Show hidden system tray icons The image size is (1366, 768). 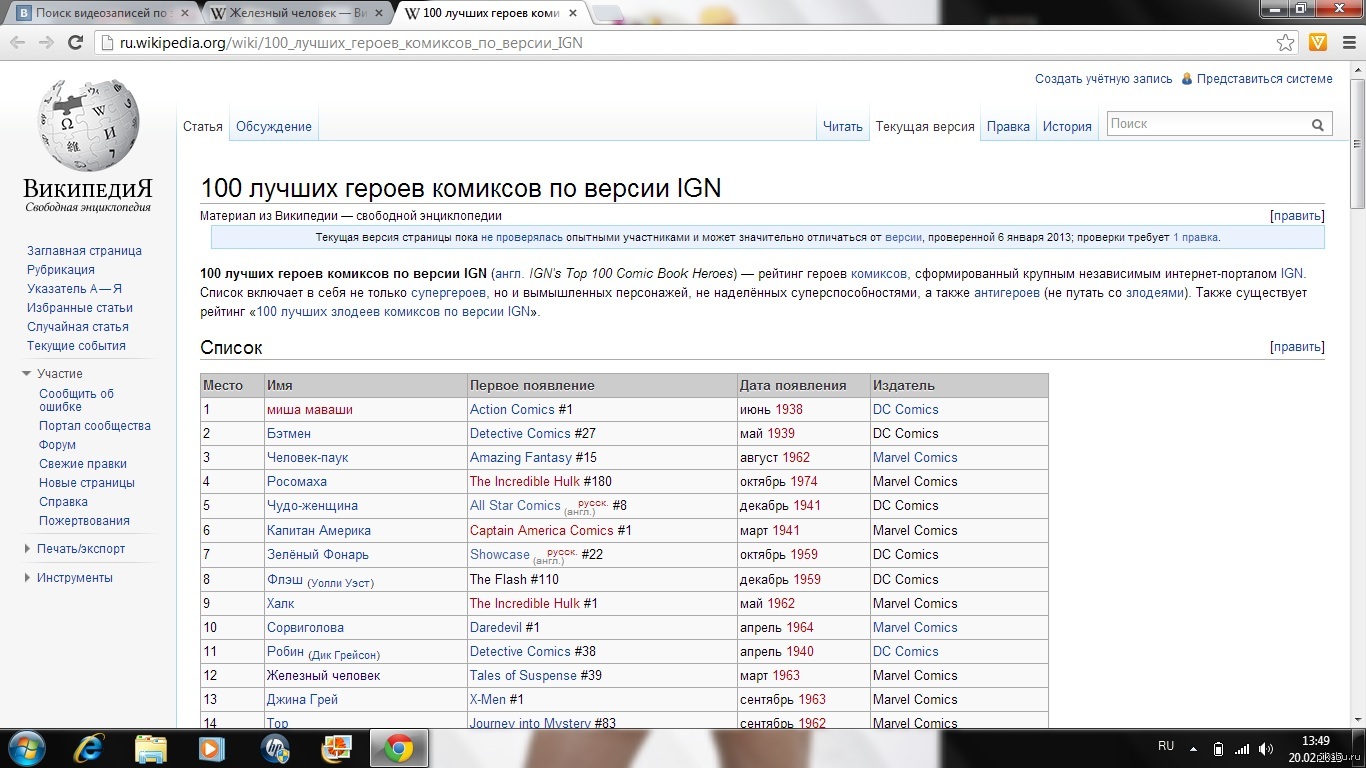(1193, 748)
